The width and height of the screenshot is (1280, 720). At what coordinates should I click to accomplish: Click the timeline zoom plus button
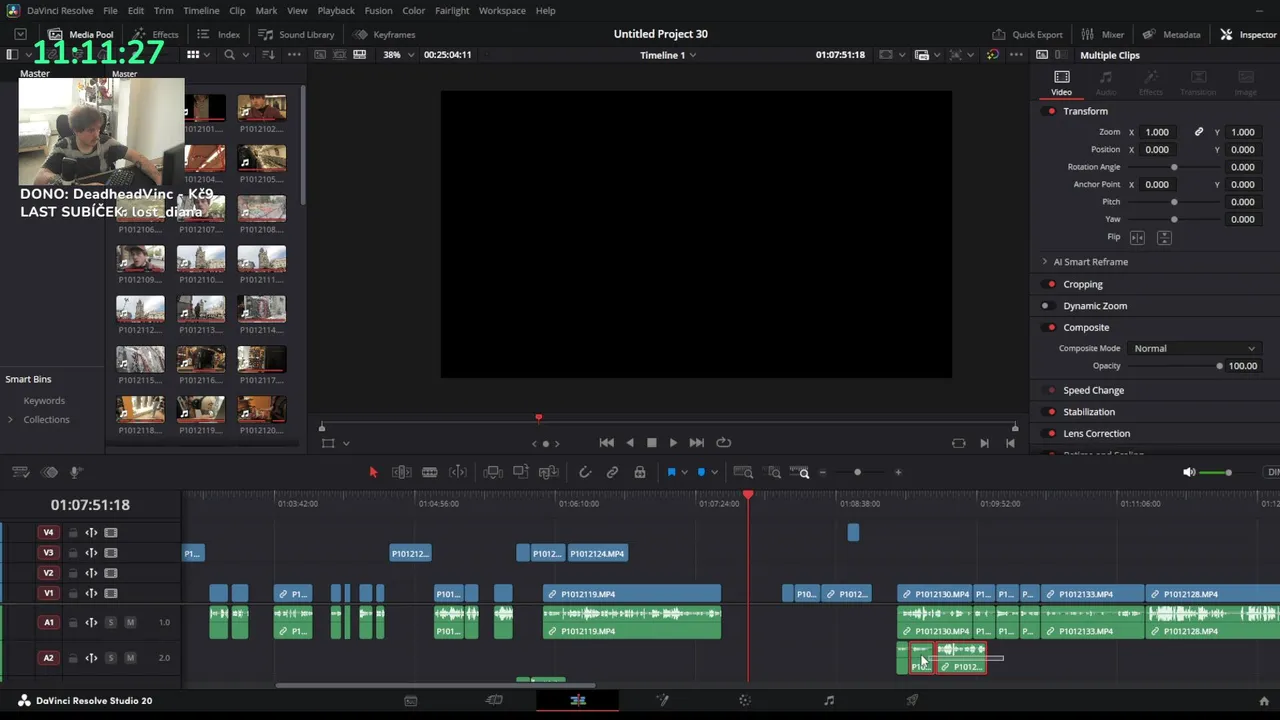pyautogui.click(x=898, y=472)
